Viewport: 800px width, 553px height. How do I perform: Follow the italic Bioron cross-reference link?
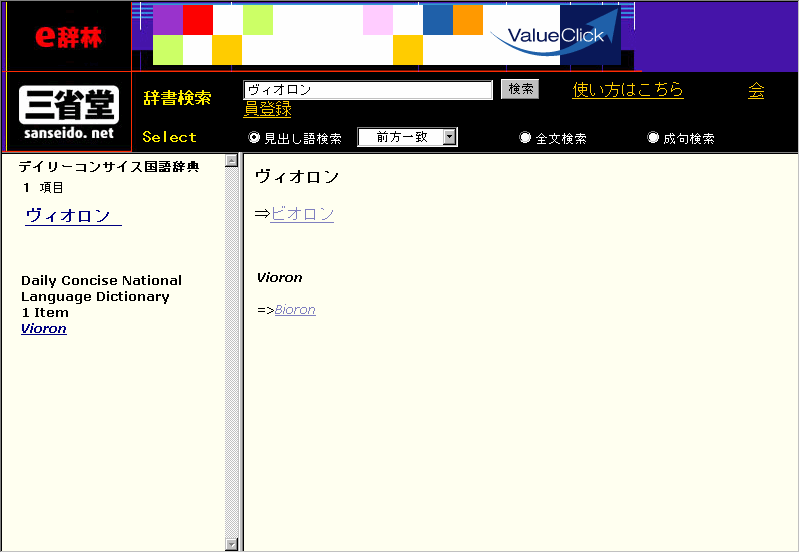coord(295,310)
